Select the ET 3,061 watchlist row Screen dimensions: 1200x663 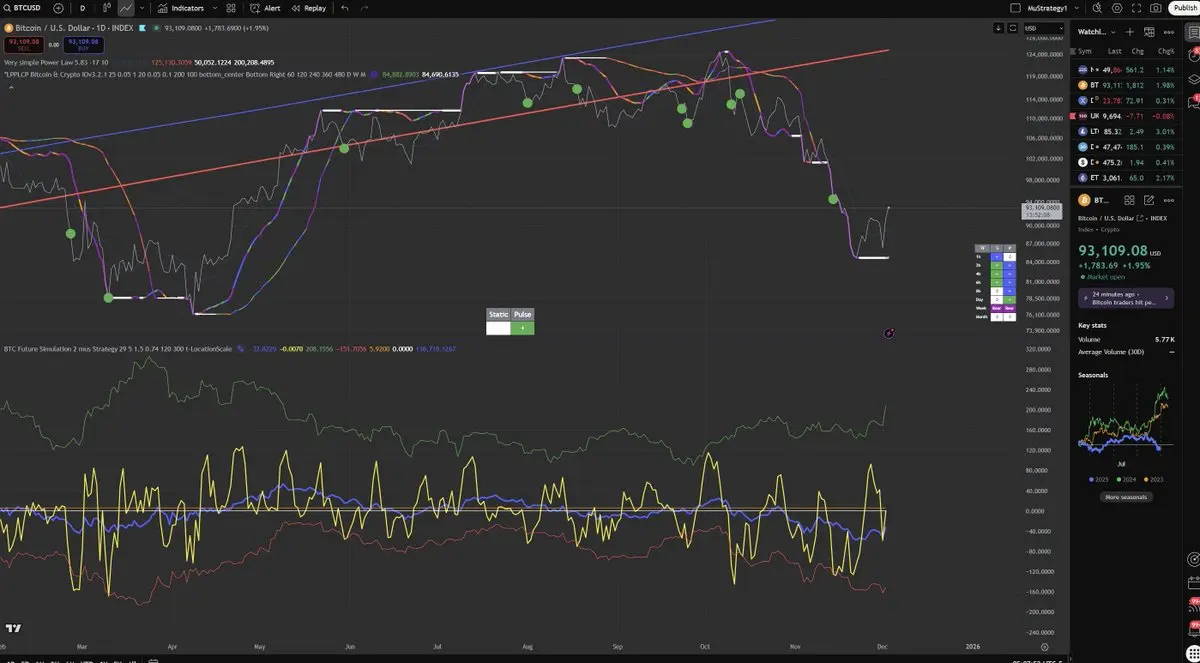click(1126, 177)
